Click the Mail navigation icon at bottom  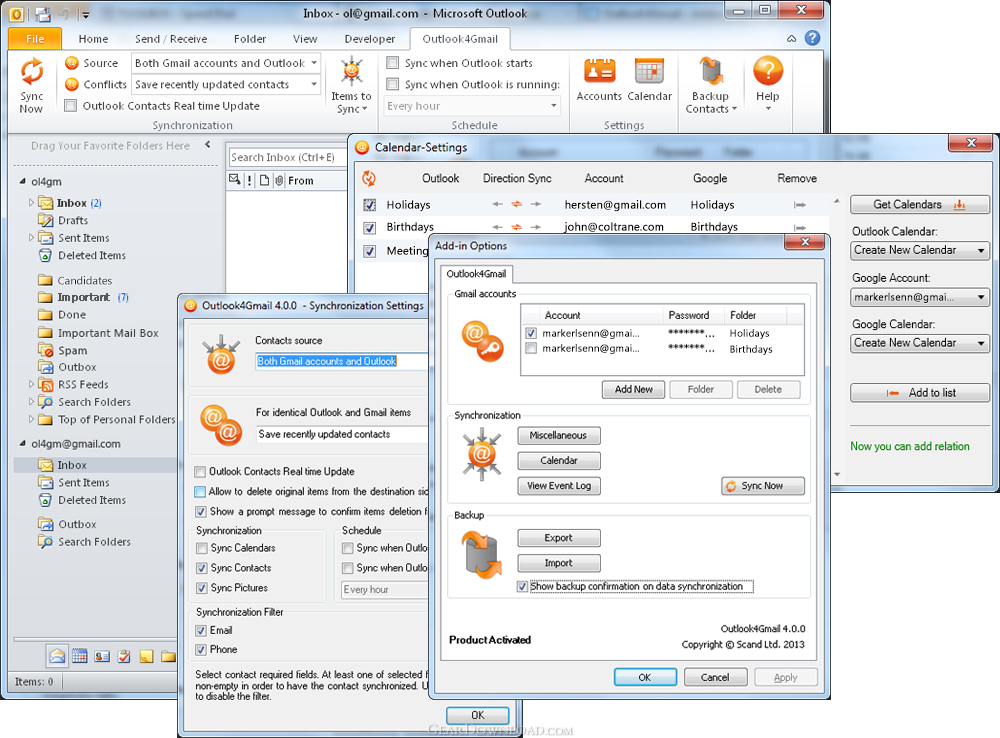57,656
